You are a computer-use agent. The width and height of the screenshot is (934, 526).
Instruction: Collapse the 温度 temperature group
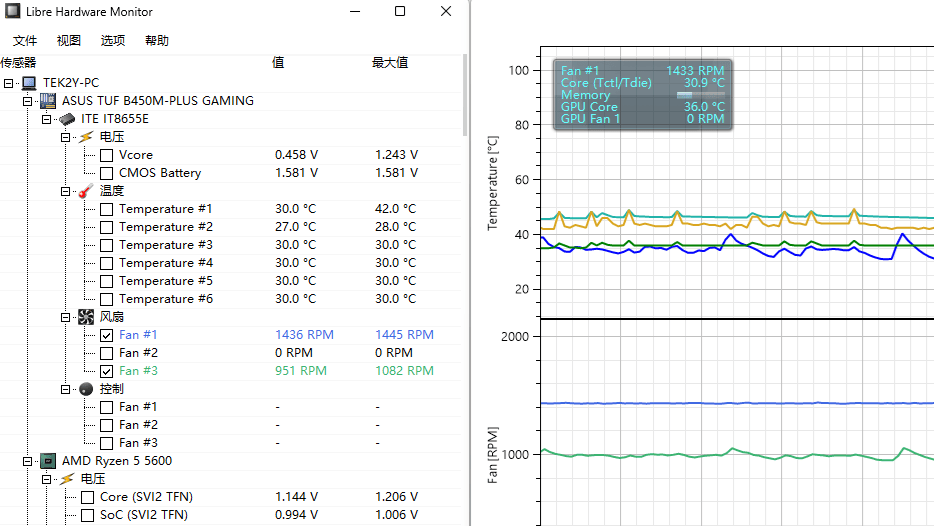[x=66, y=191]
